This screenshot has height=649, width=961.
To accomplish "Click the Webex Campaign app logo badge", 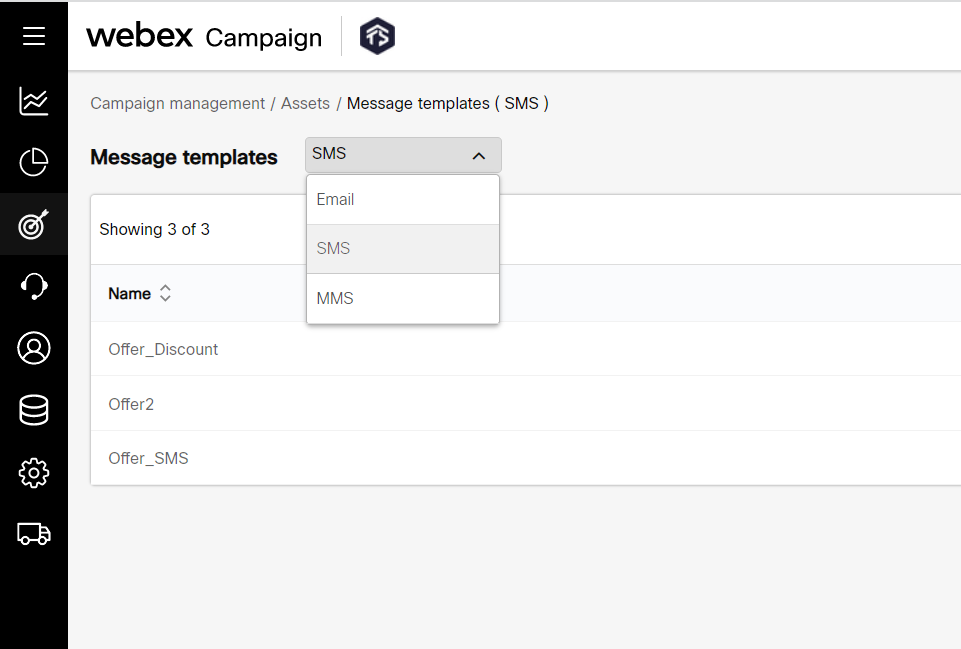I will coord(377,35).
